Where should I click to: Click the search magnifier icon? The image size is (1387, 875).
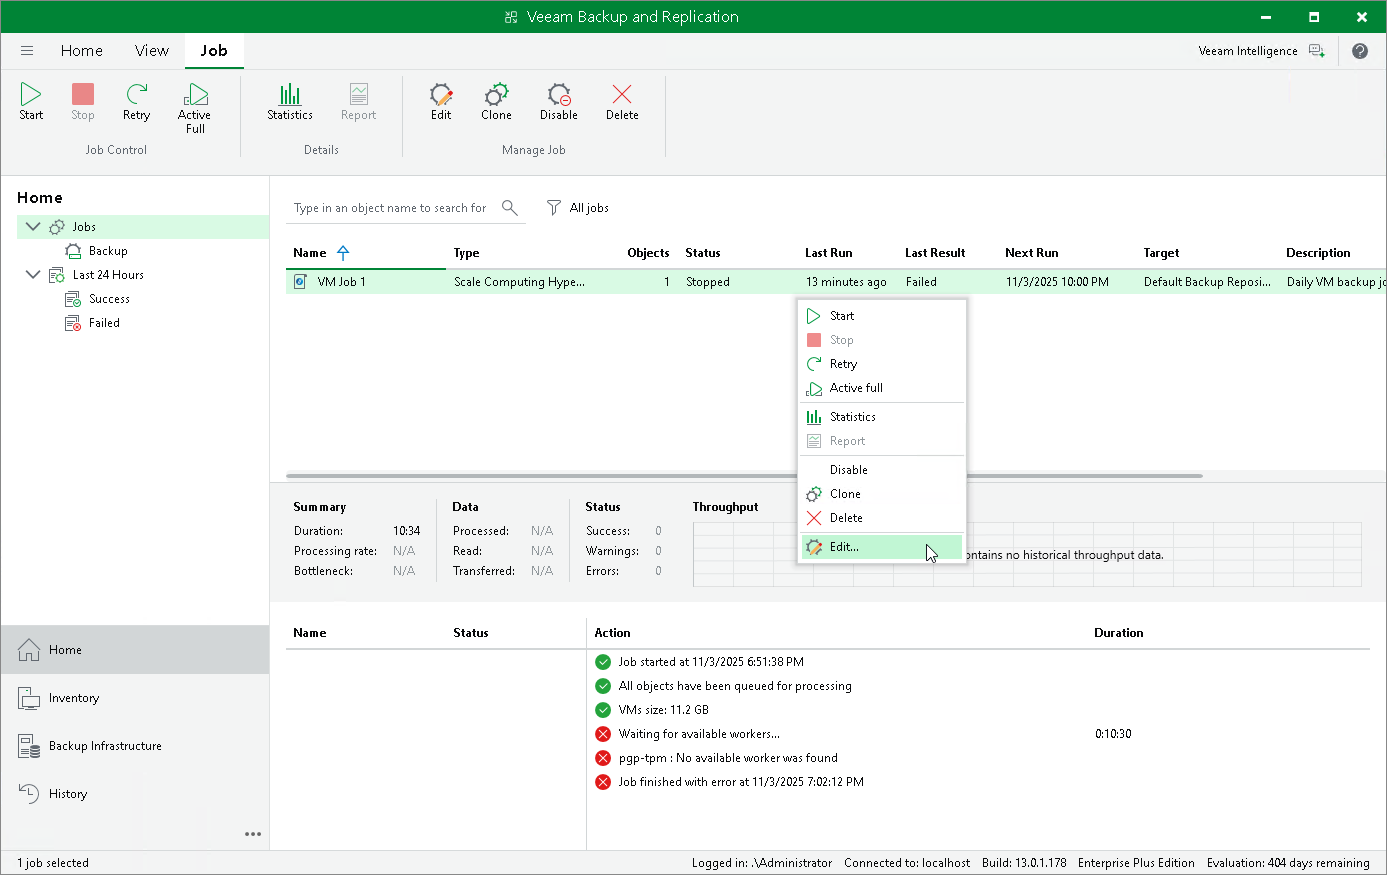click(510, 208)
